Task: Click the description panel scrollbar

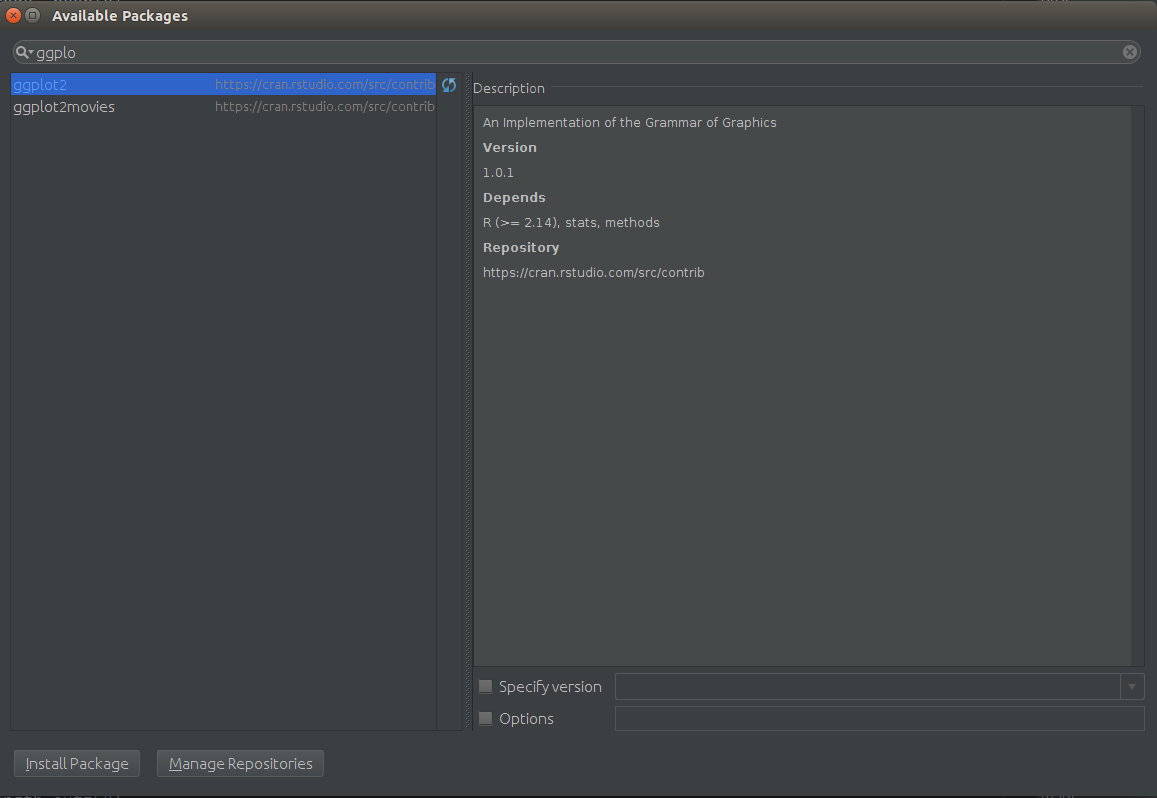Action: tap(1137, 385)
